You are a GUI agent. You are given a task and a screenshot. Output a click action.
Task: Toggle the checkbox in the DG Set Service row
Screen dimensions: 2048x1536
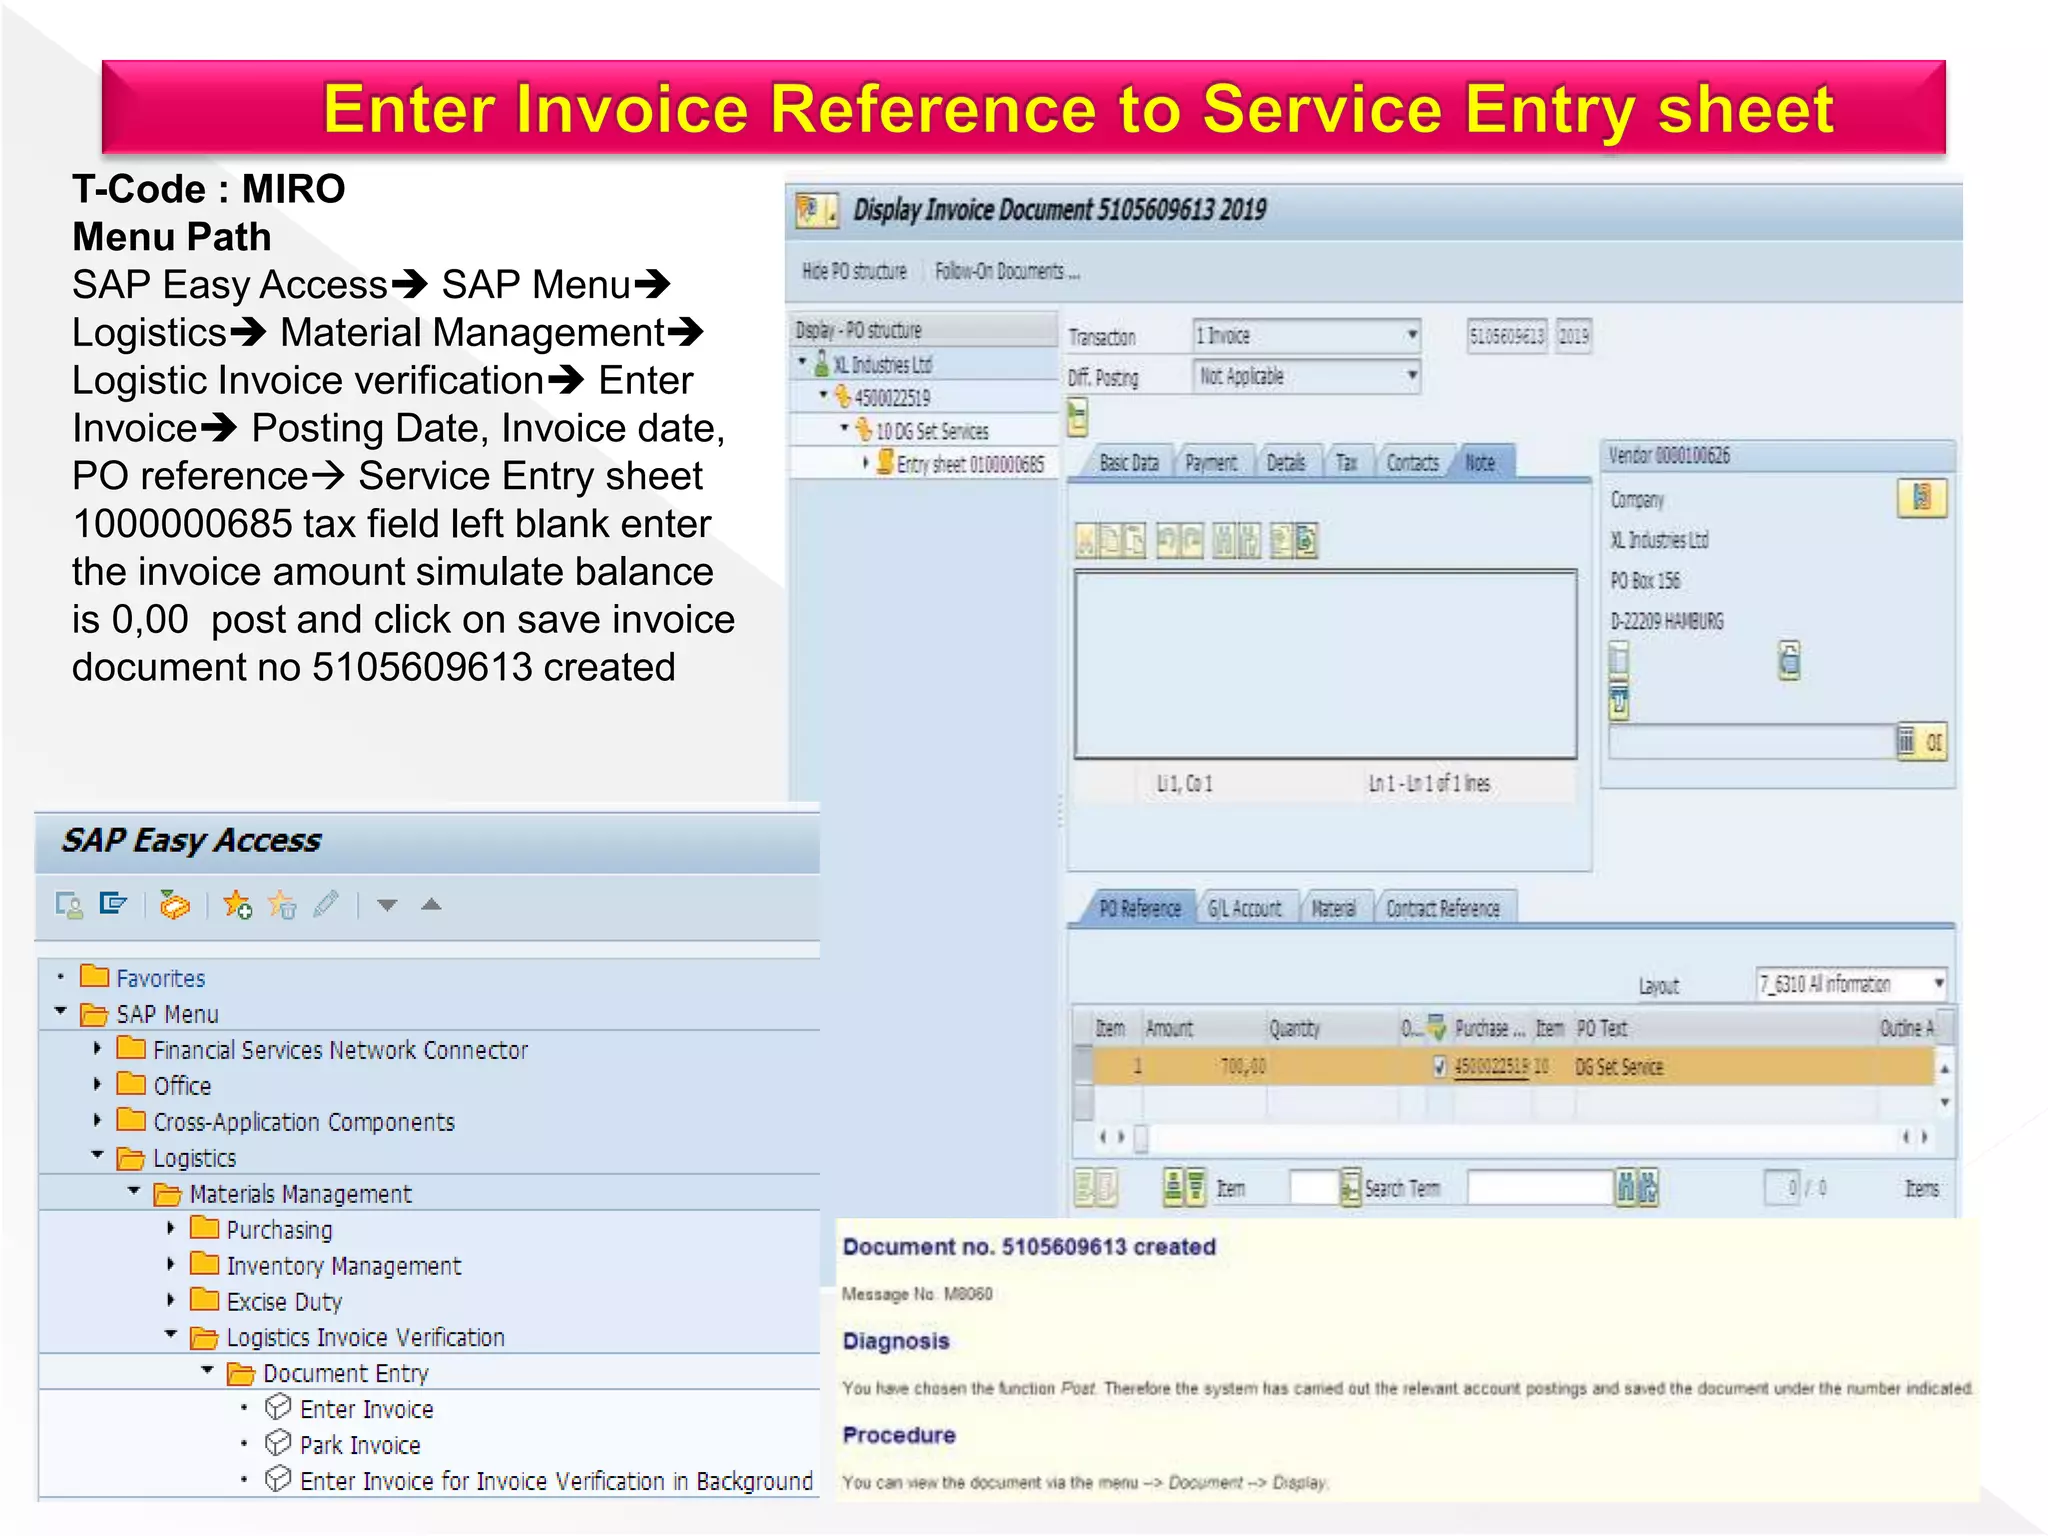click(1439, 1067)
